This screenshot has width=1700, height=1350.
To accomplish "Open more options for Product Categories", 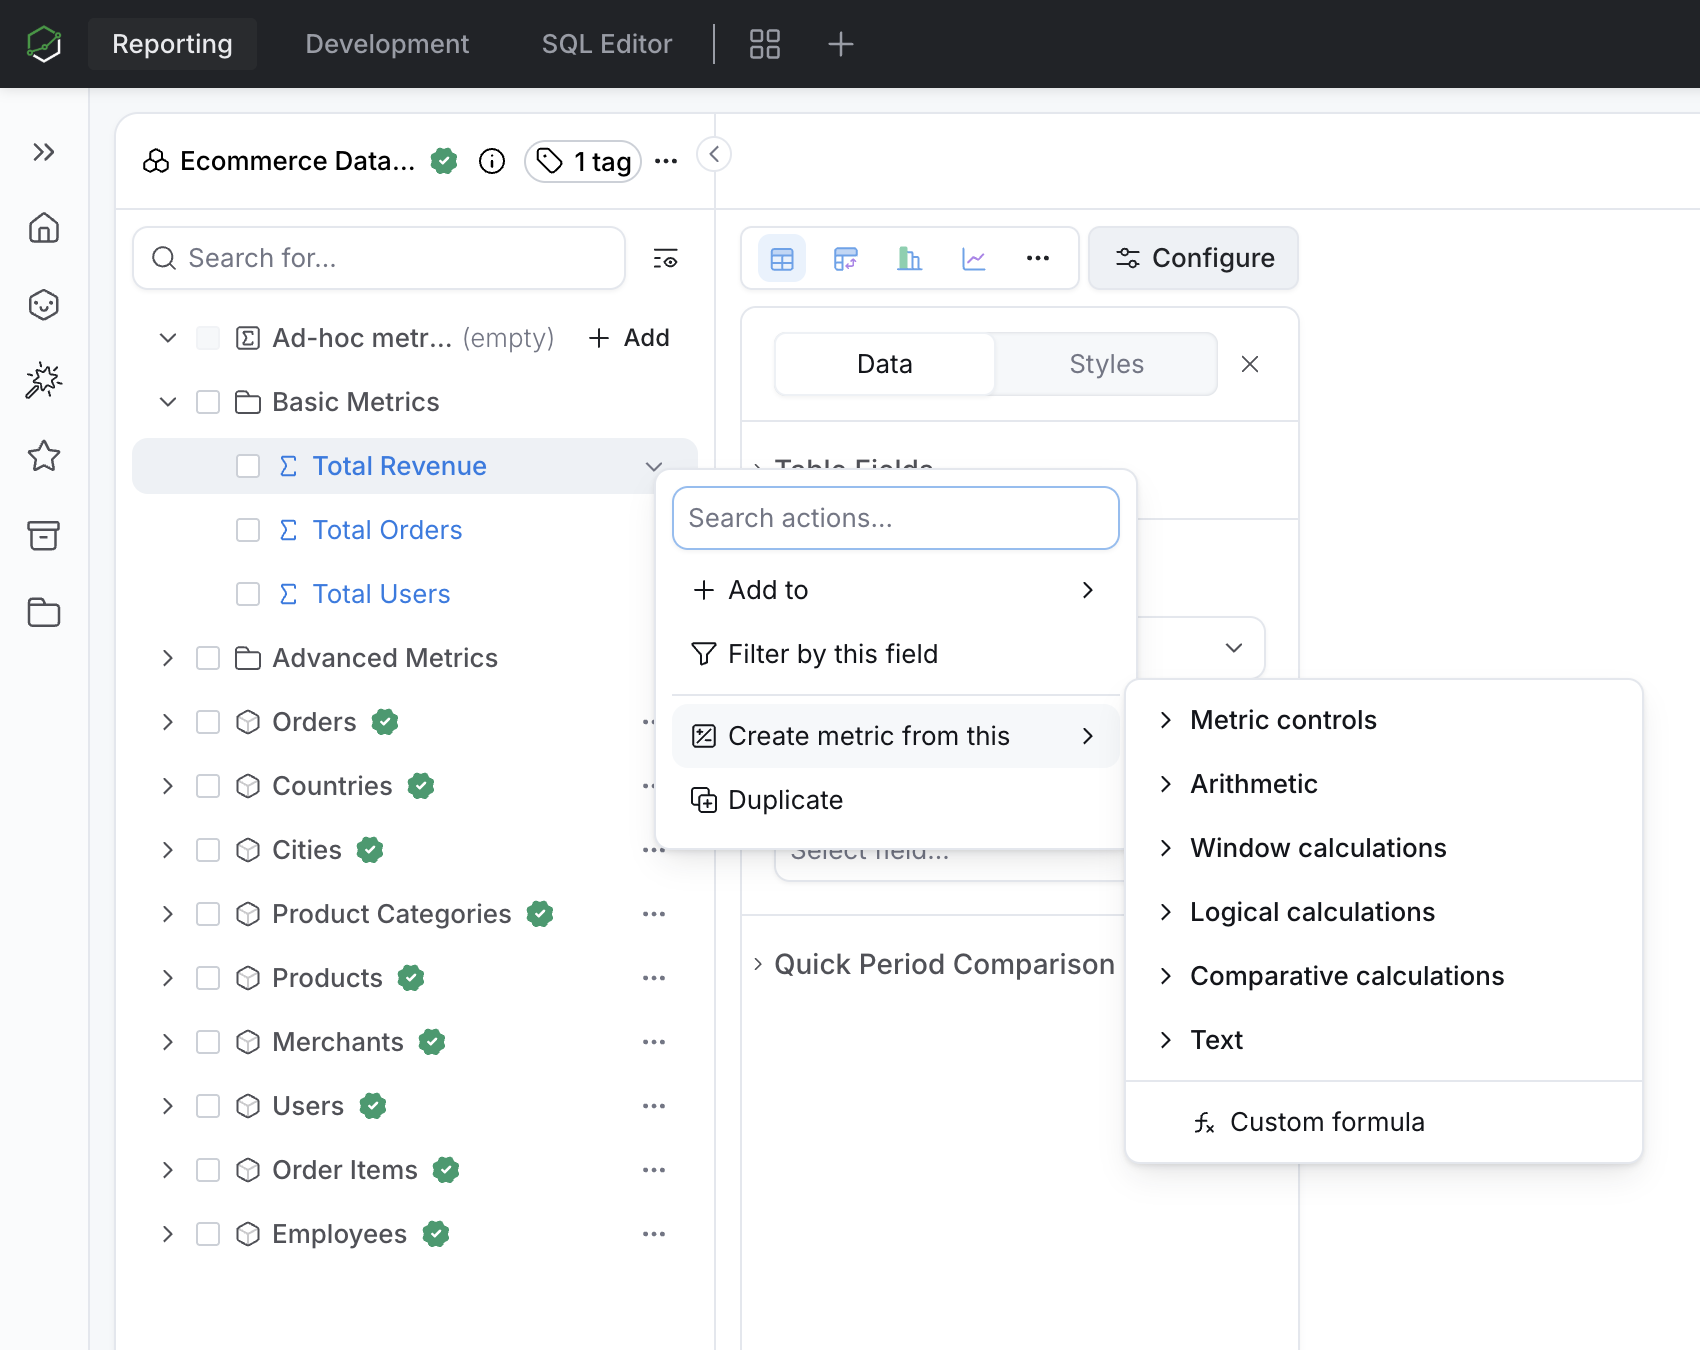I will [x=654, y=914].
